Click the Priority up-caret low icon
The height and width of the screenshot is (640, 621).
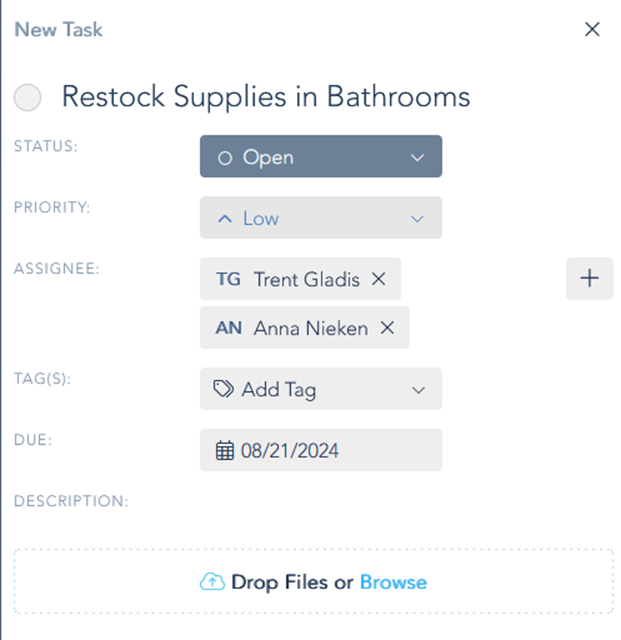(x=225, y=219)
